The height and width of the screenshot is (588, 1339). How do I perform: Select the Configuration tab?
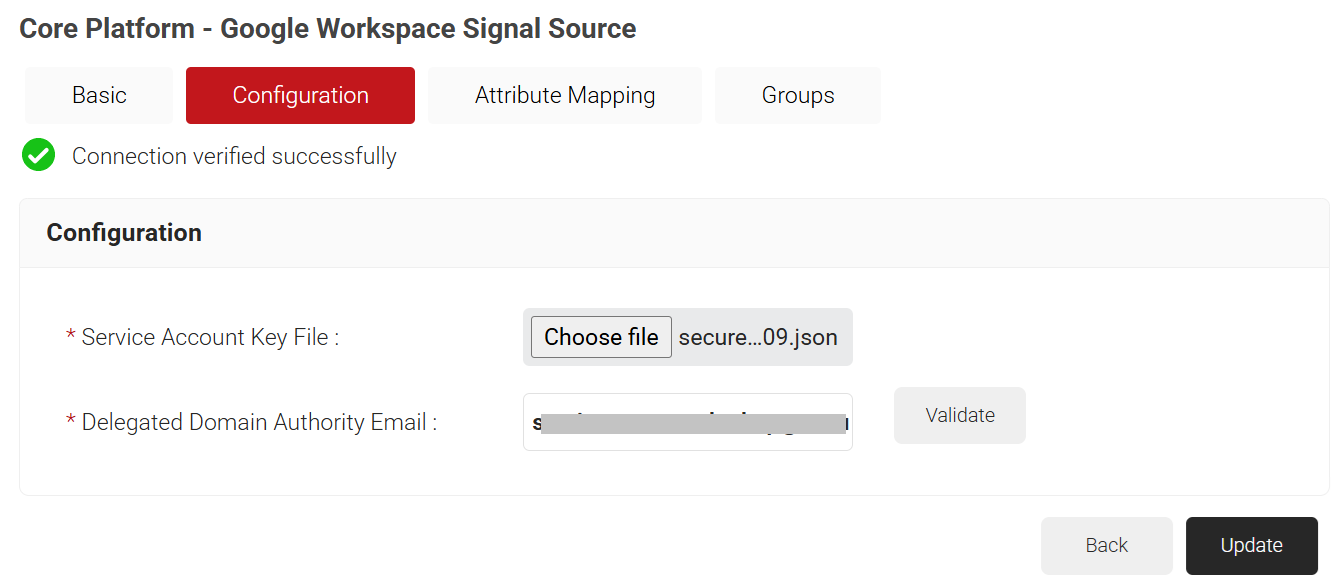(300, 96)
